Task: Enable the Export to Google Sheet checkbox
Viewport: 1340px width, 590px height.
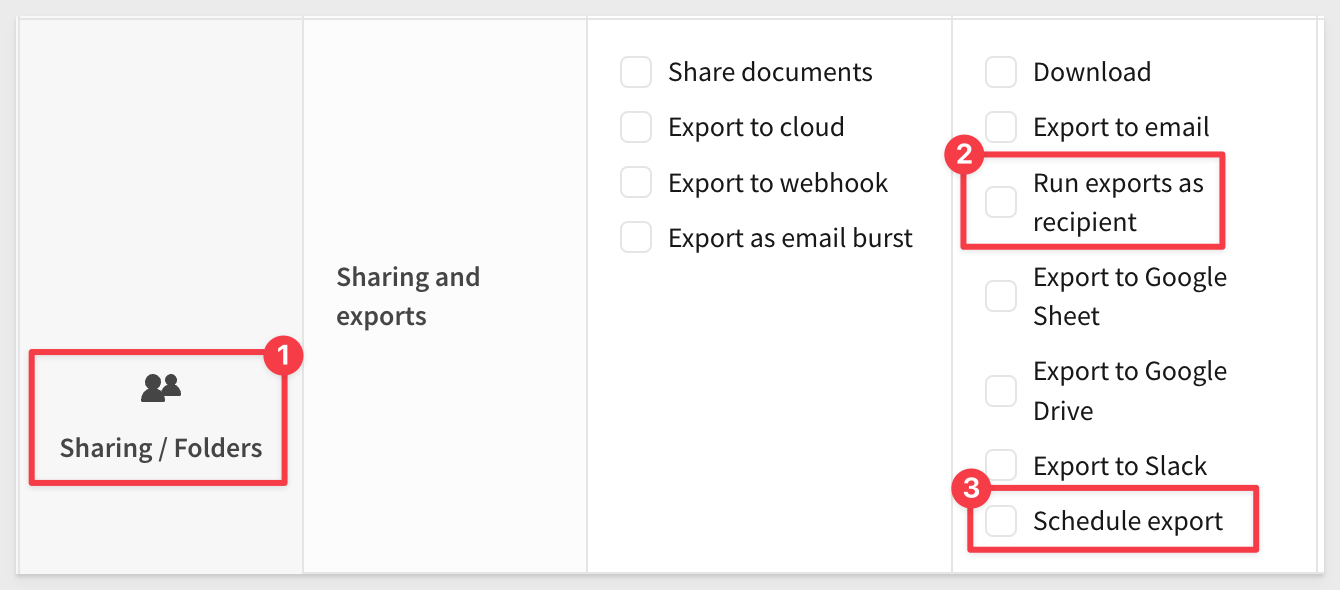Action: [x=1001, y=296]
